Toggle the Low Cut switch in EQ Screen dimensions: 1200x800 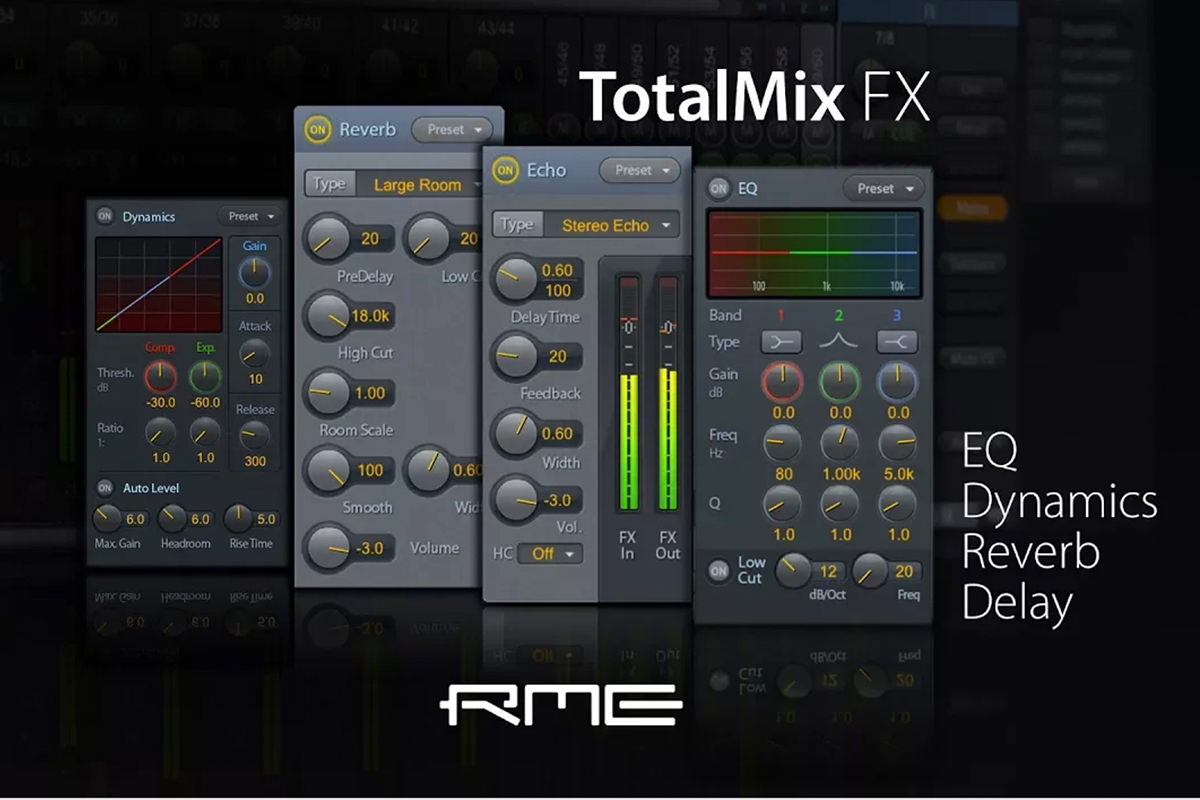click(x=719, y=570)
